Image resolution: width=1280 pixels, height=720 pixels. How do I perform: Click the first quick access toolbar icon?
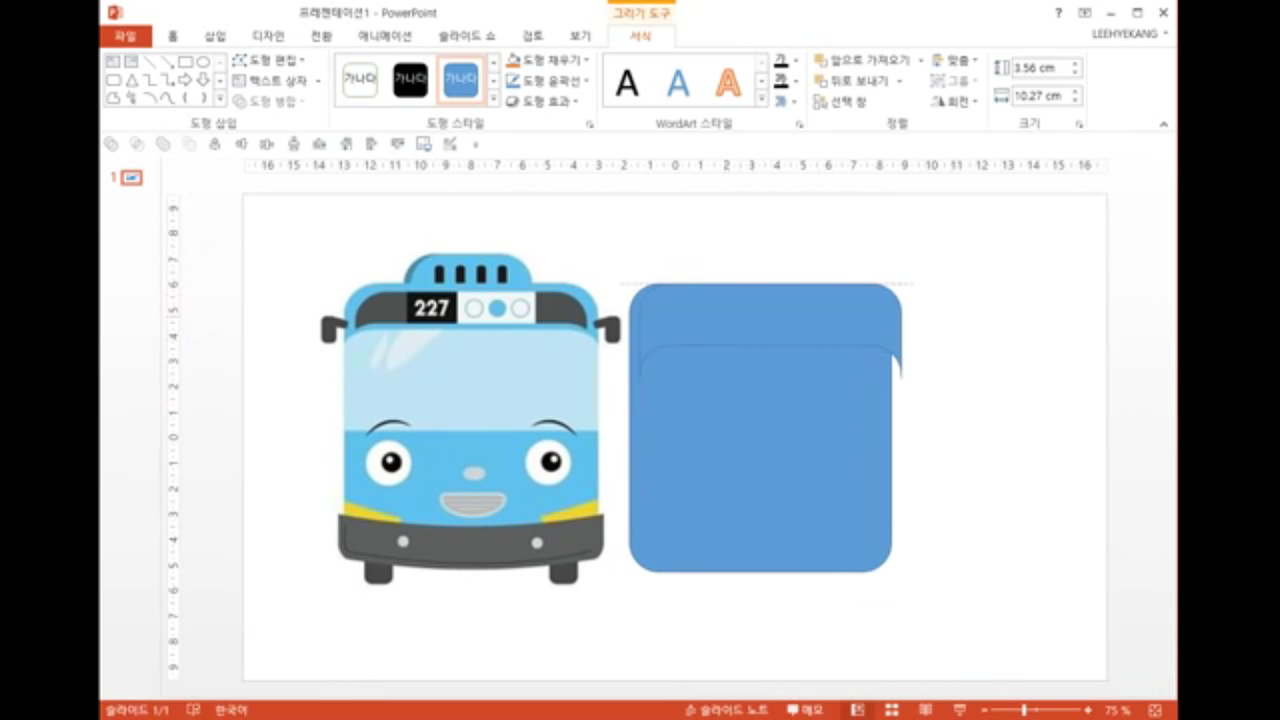[x=112, y=144]
